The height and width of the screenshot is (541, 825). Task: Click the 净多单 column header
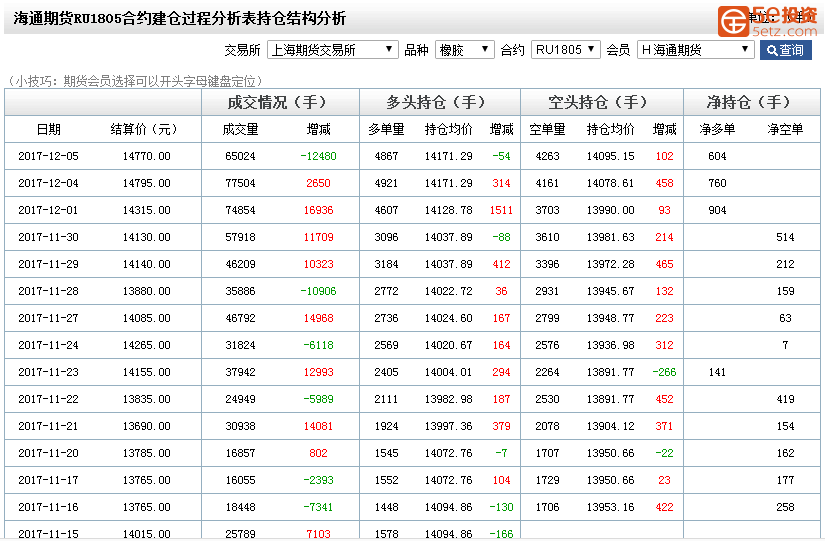point(717,129)
